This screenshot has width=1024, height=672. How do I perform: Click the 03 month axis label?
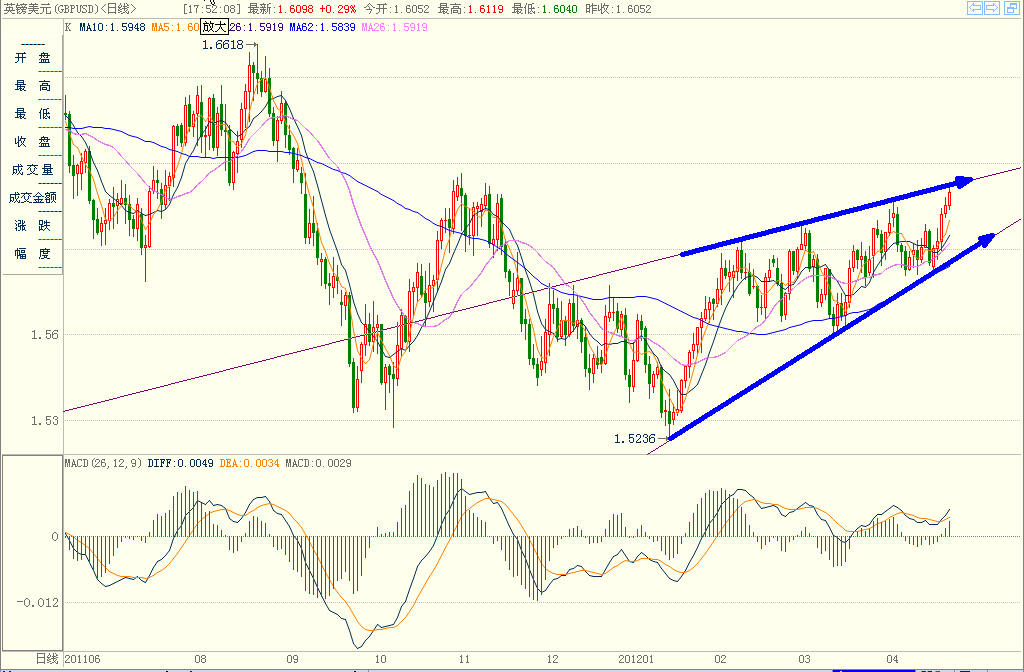point(805,659)
